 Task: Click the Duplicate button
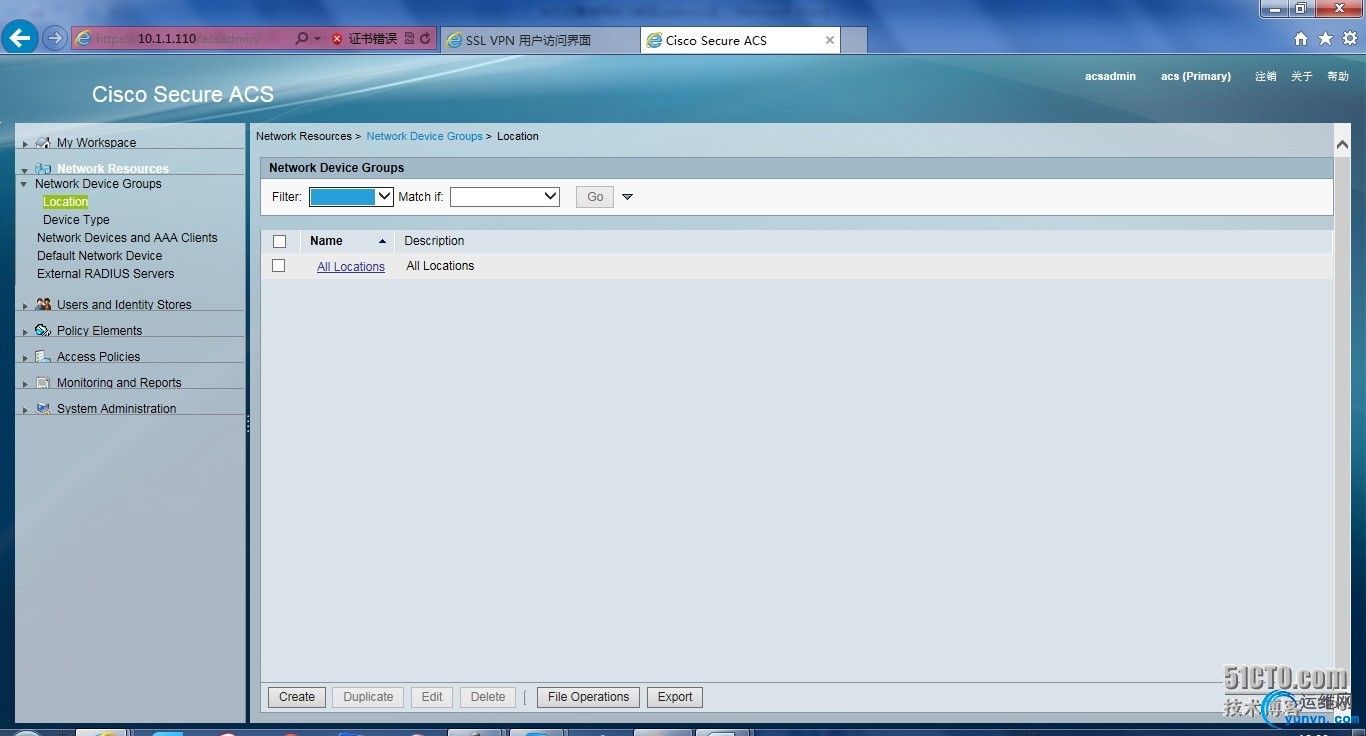coord(368,697)
